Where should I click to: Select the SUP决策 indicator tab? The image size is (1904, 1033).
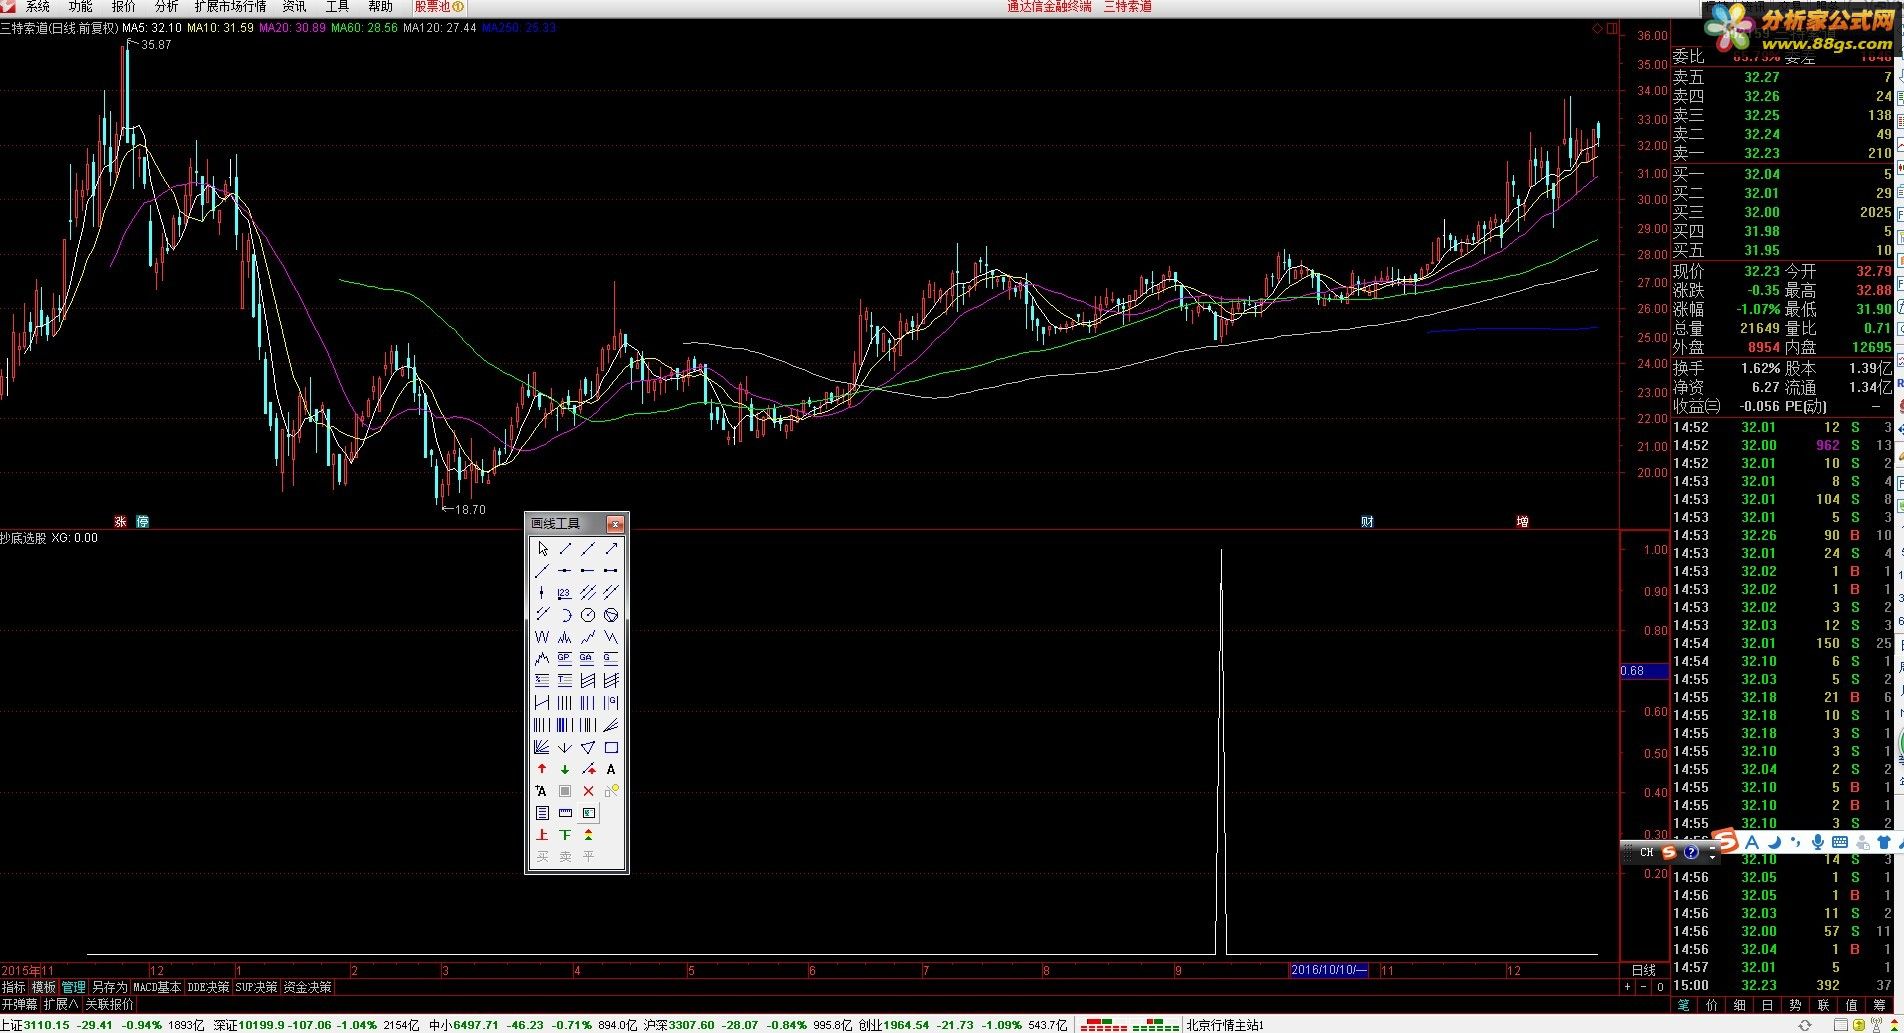(256, 987)
